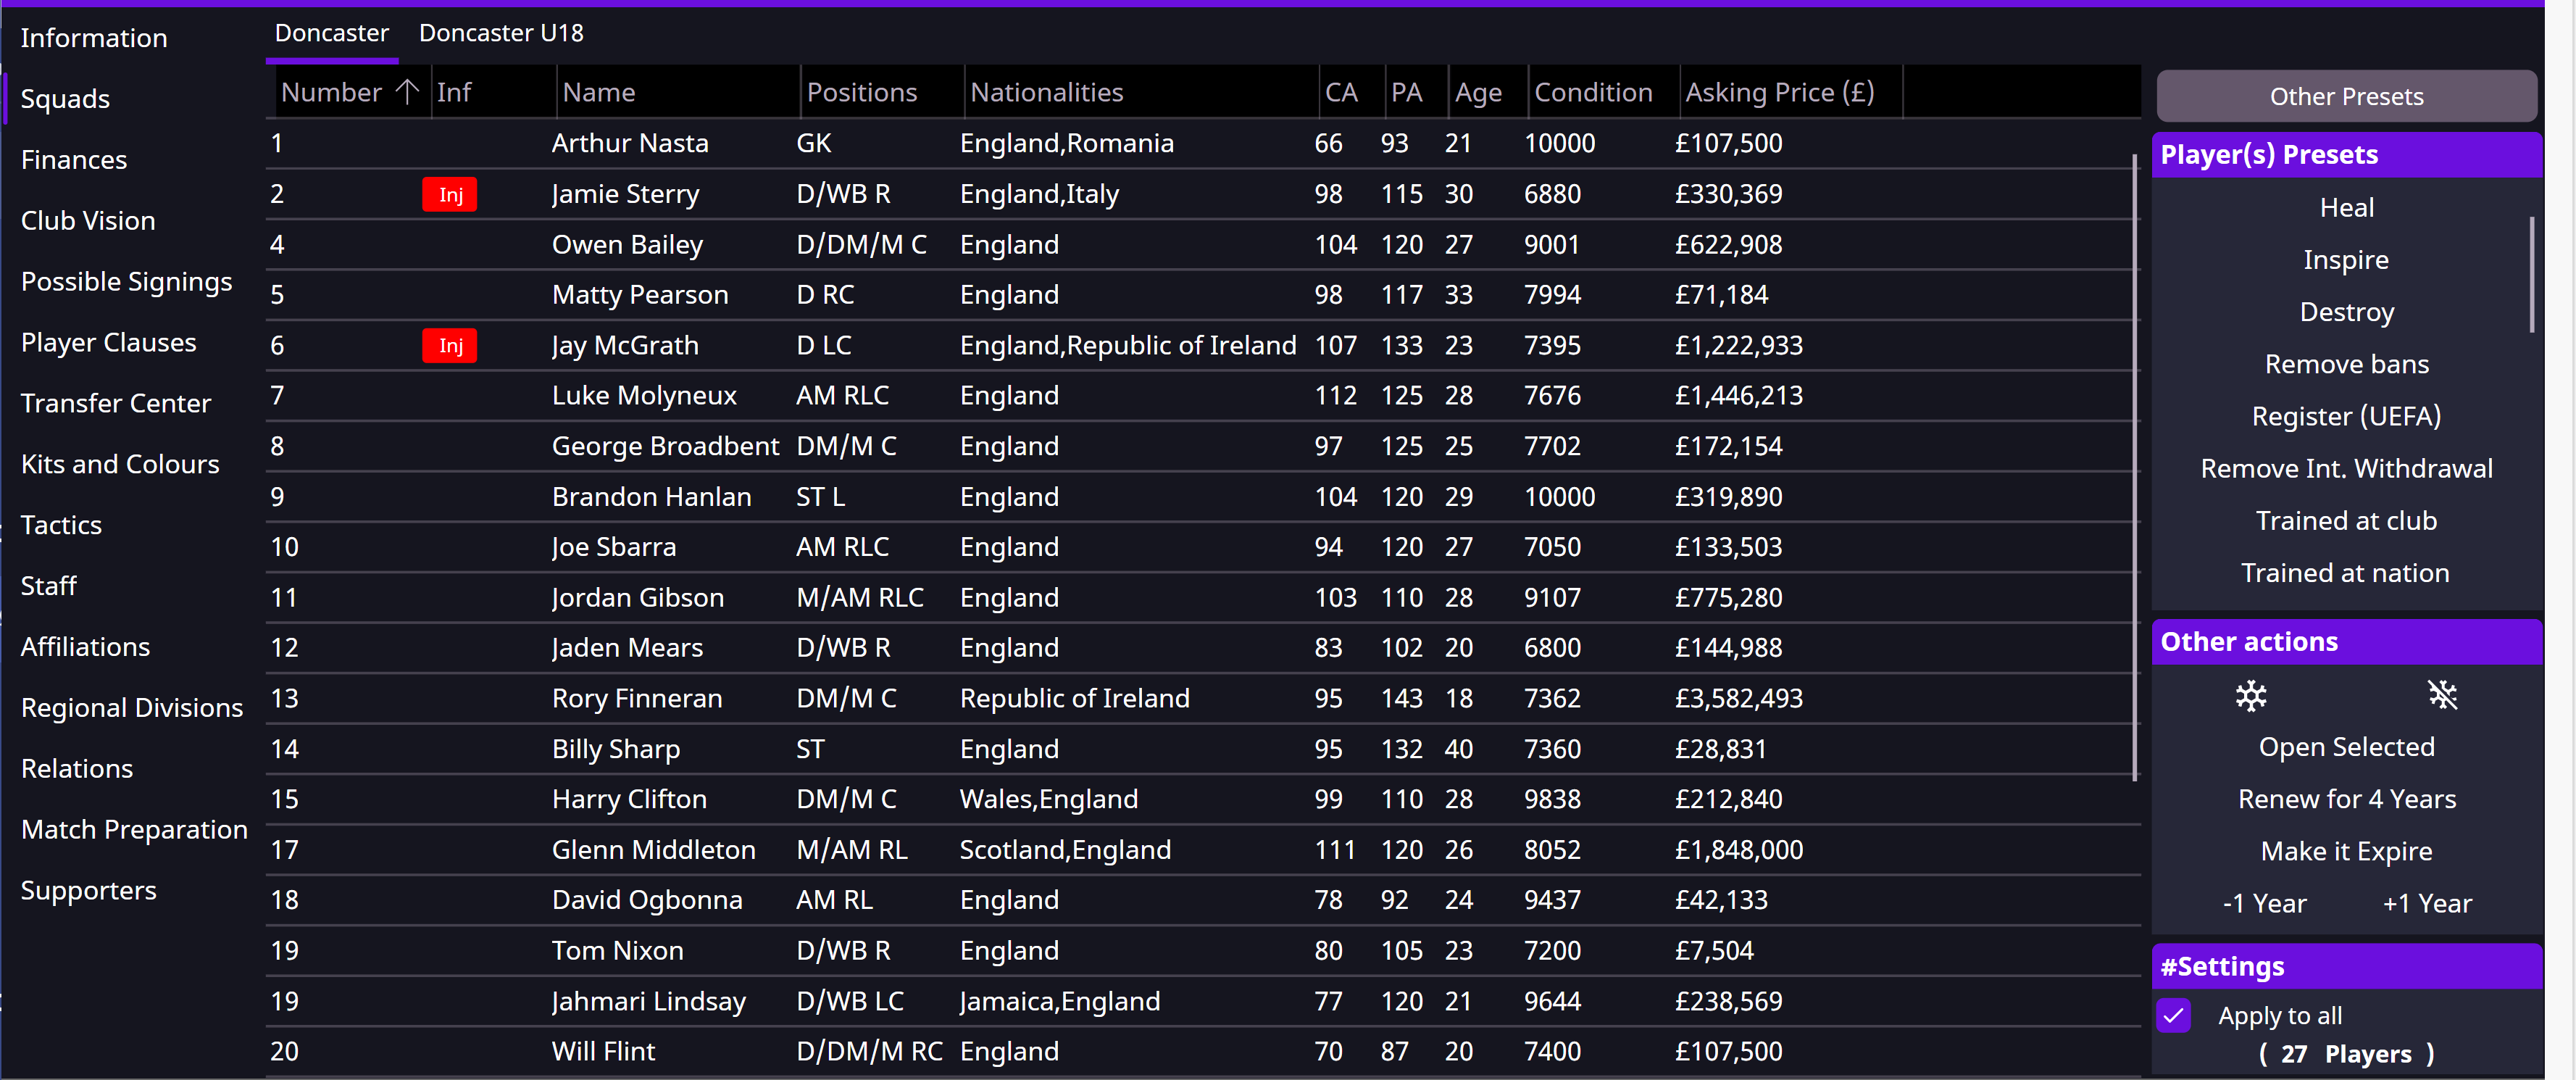The height and width of the screenshot is (1080, 2576).
Task: Click the Heal preset
Action: coord(2345,207)
